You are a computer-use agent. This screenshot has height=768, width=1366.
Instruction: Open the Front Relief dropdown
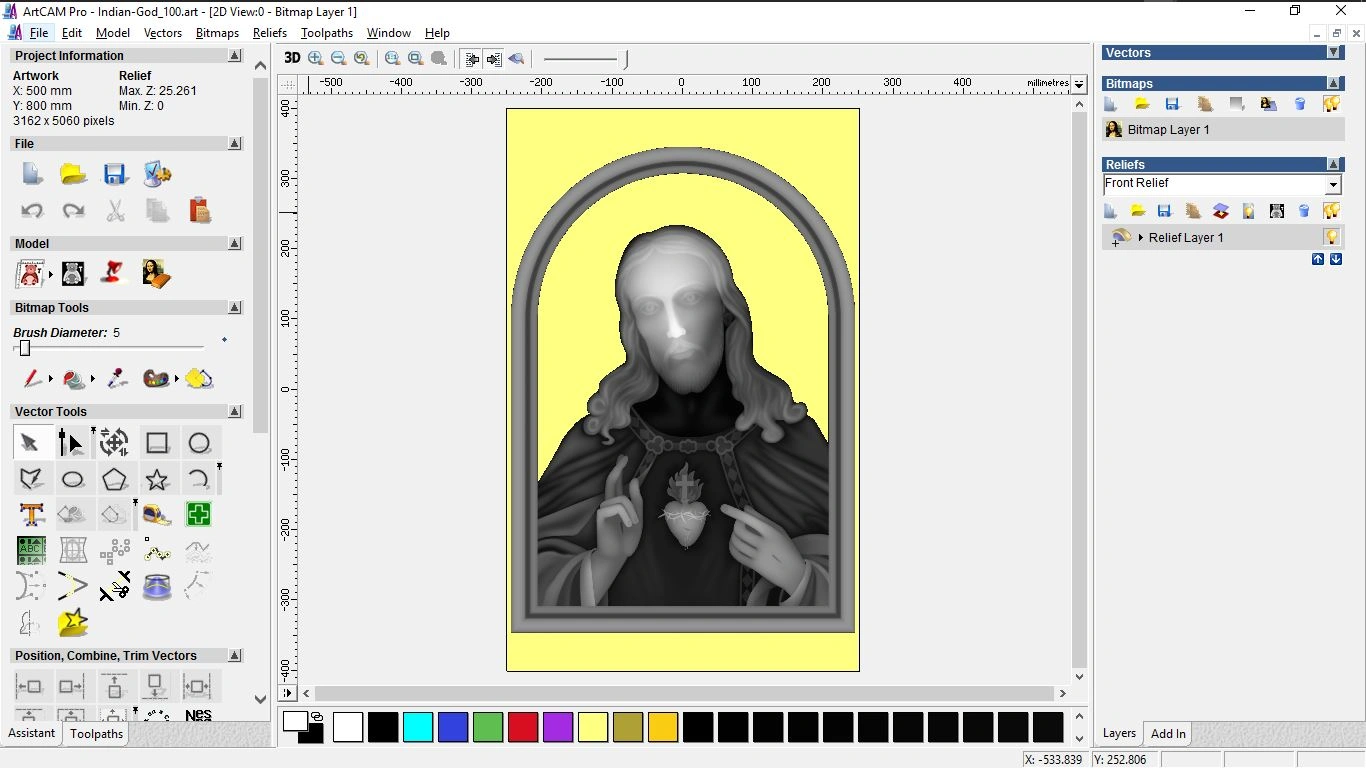1332,185
